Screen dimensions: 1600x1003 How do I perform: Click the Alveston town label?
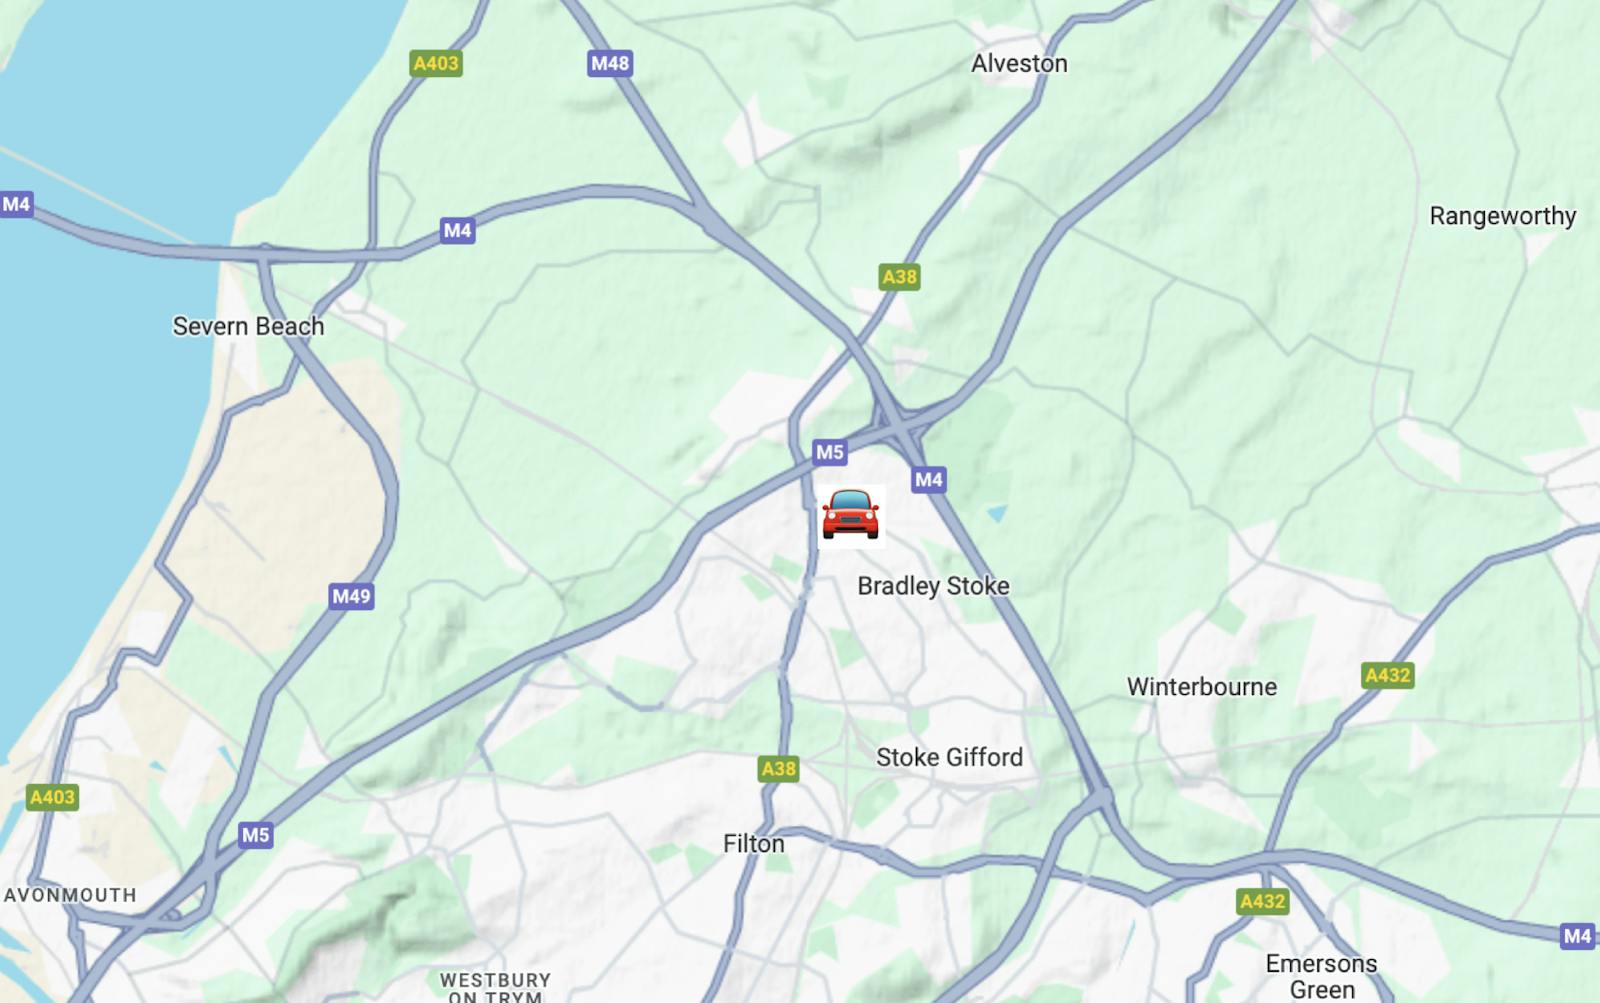point(1019,63)
